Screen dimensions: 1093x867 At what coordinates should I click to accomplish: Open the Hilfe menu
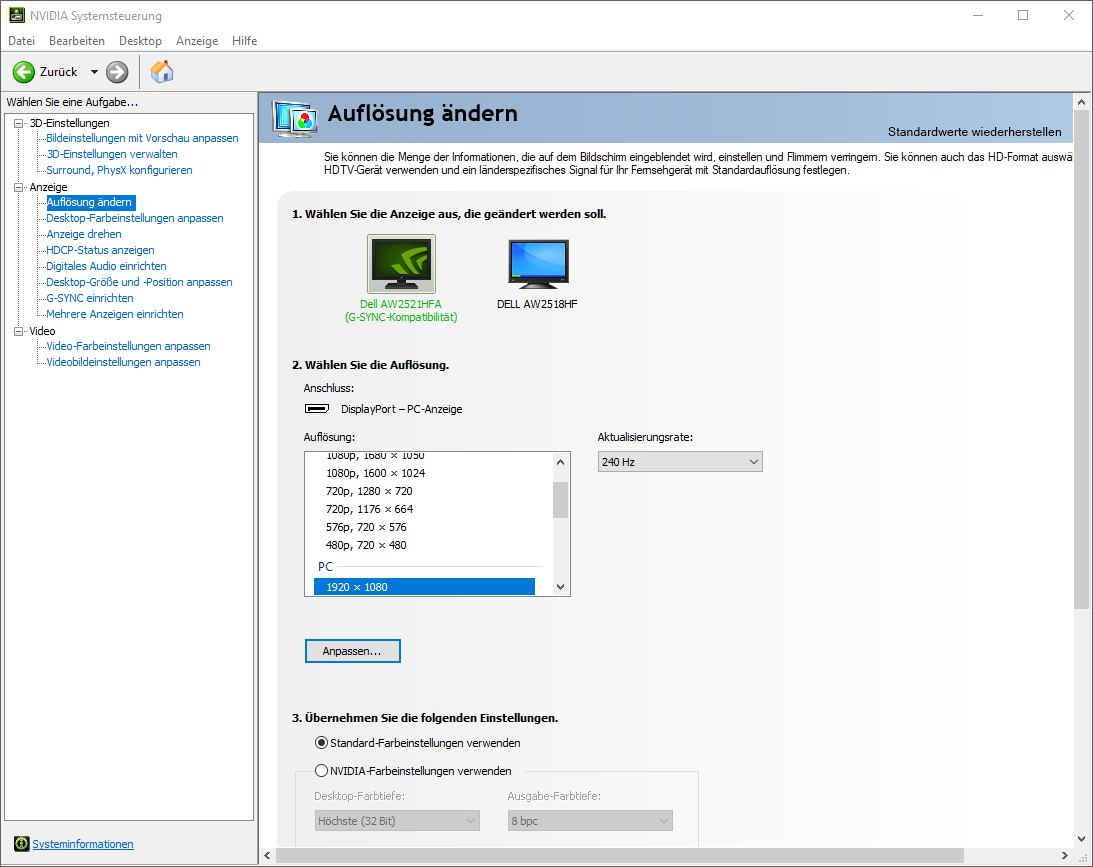pos(245,40)
